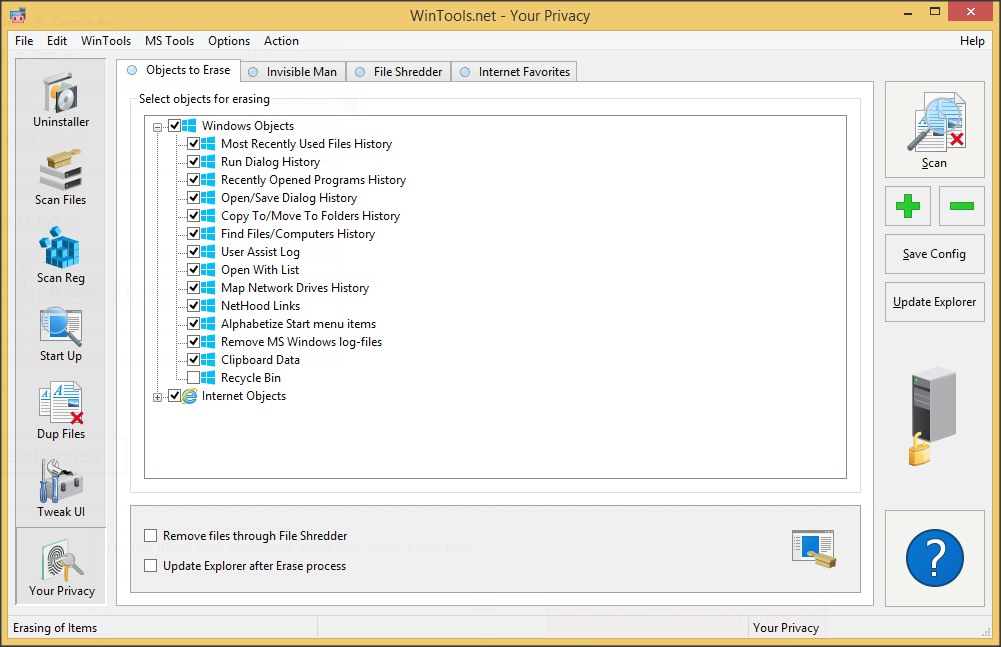Check the Recycle Bin checkbox

click(x=193, y=377)
